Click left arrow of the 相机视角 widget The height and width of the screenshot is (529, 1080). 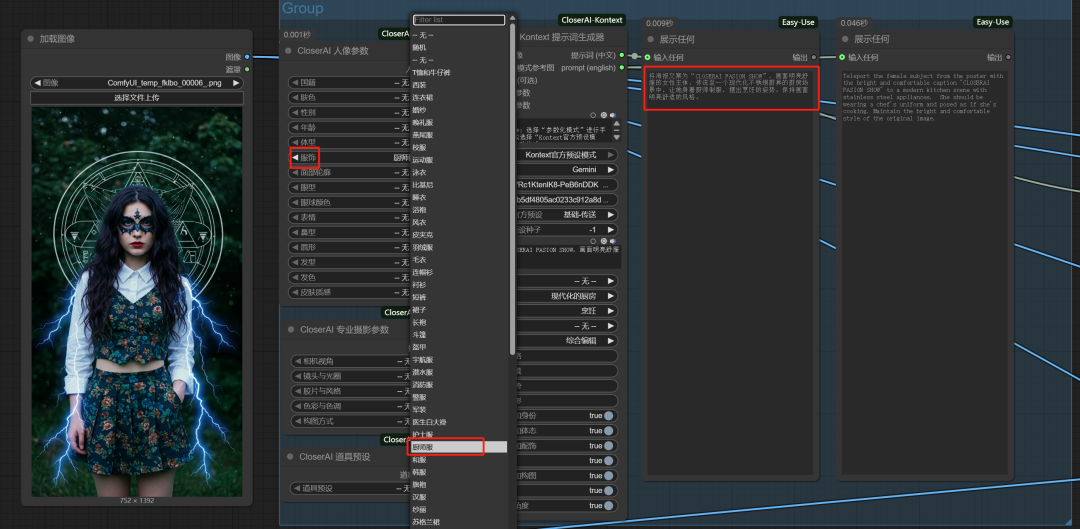(298, 361)
